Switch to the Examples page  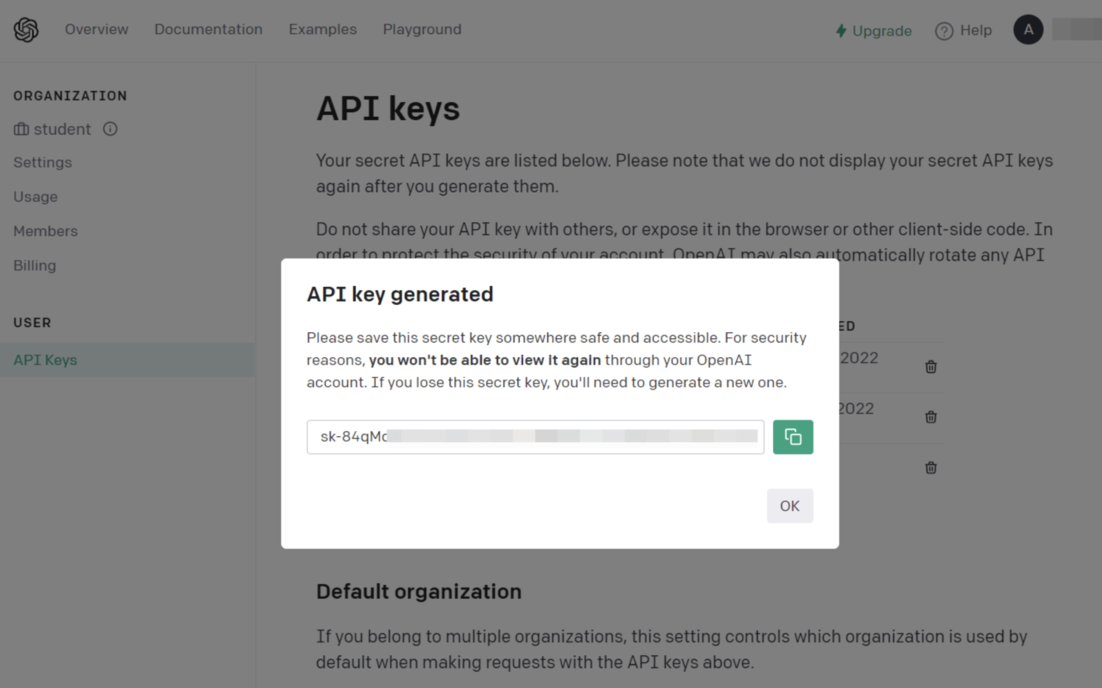pos(322,30)
